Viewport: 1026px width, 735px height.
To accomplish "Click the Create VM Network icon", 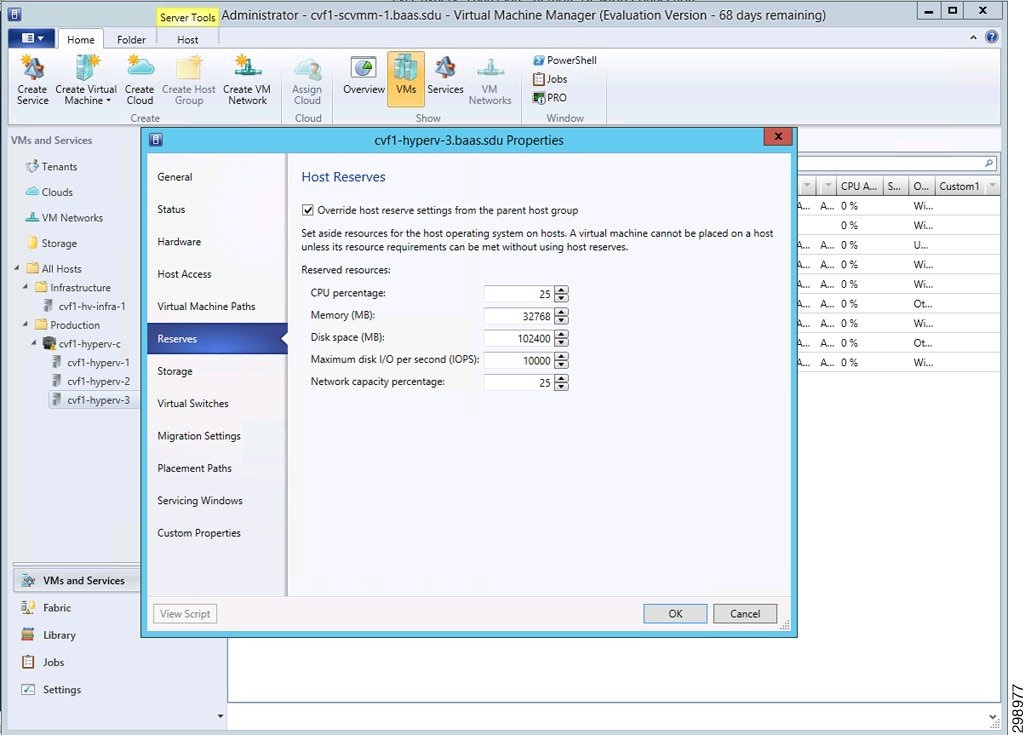I will 247,80.
